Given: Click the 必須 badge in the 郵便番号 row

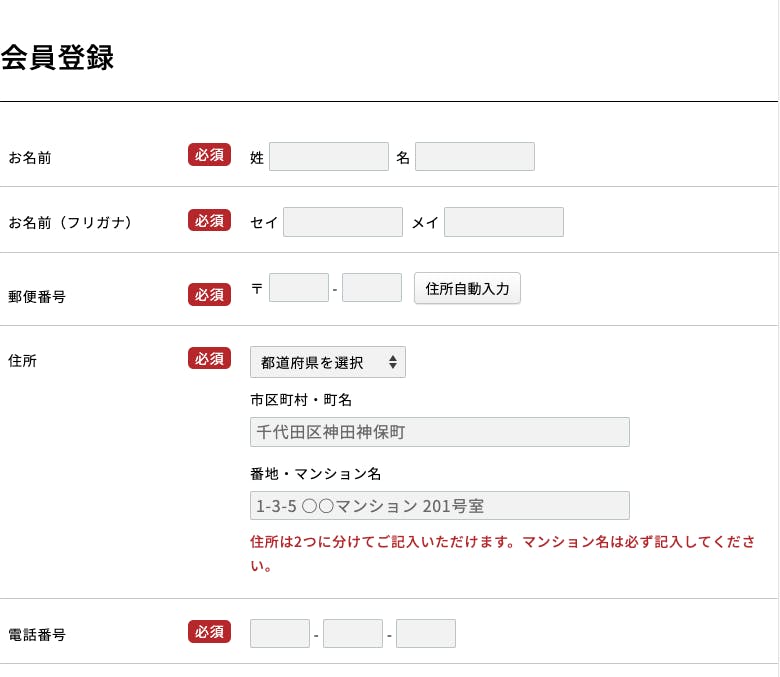Looking at the screenshot, I should click(209, 295).
